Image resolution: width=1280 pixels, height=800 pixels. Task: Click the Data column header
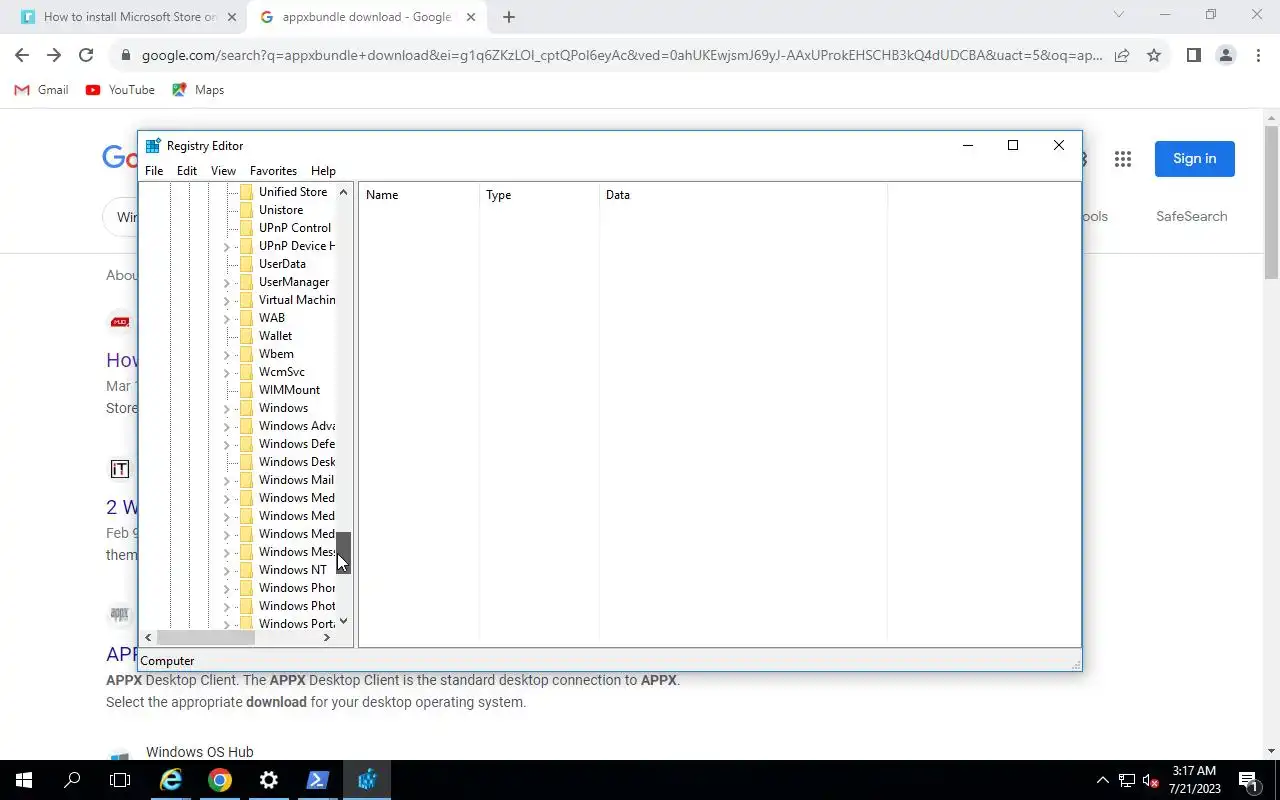point(743,195)
